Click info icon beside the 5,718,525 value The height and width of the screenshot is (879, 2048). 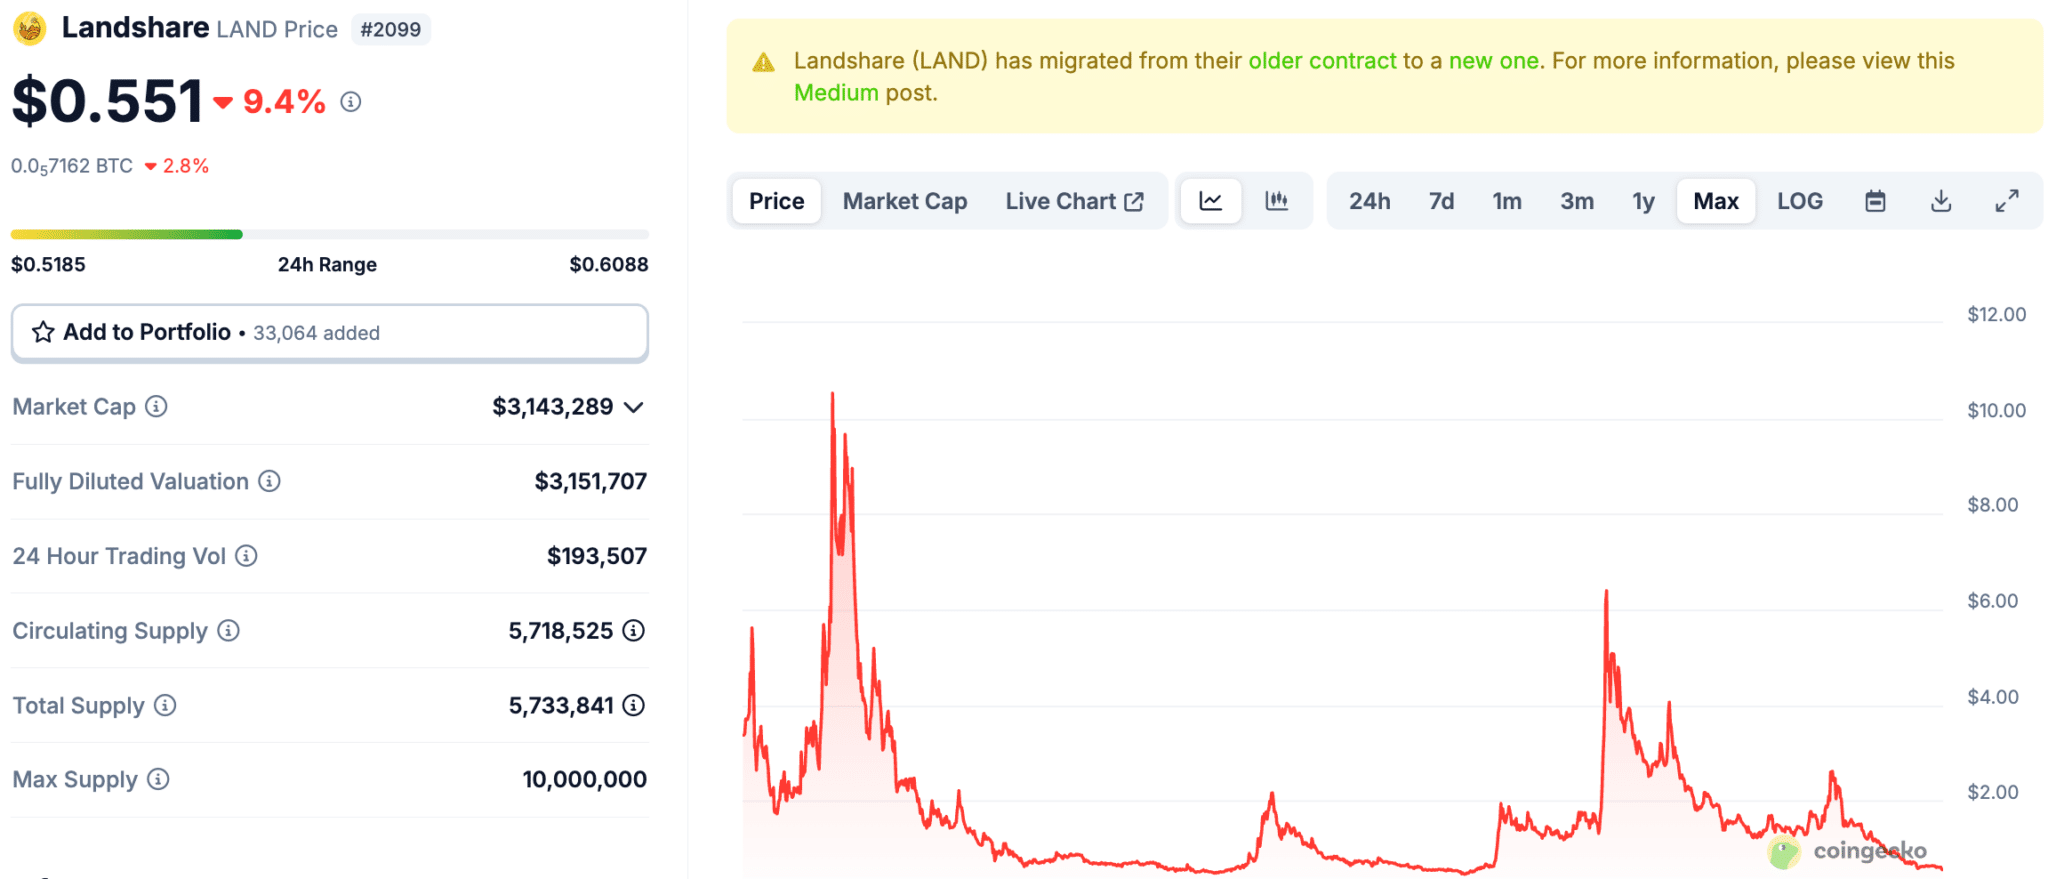pos(633,630)
